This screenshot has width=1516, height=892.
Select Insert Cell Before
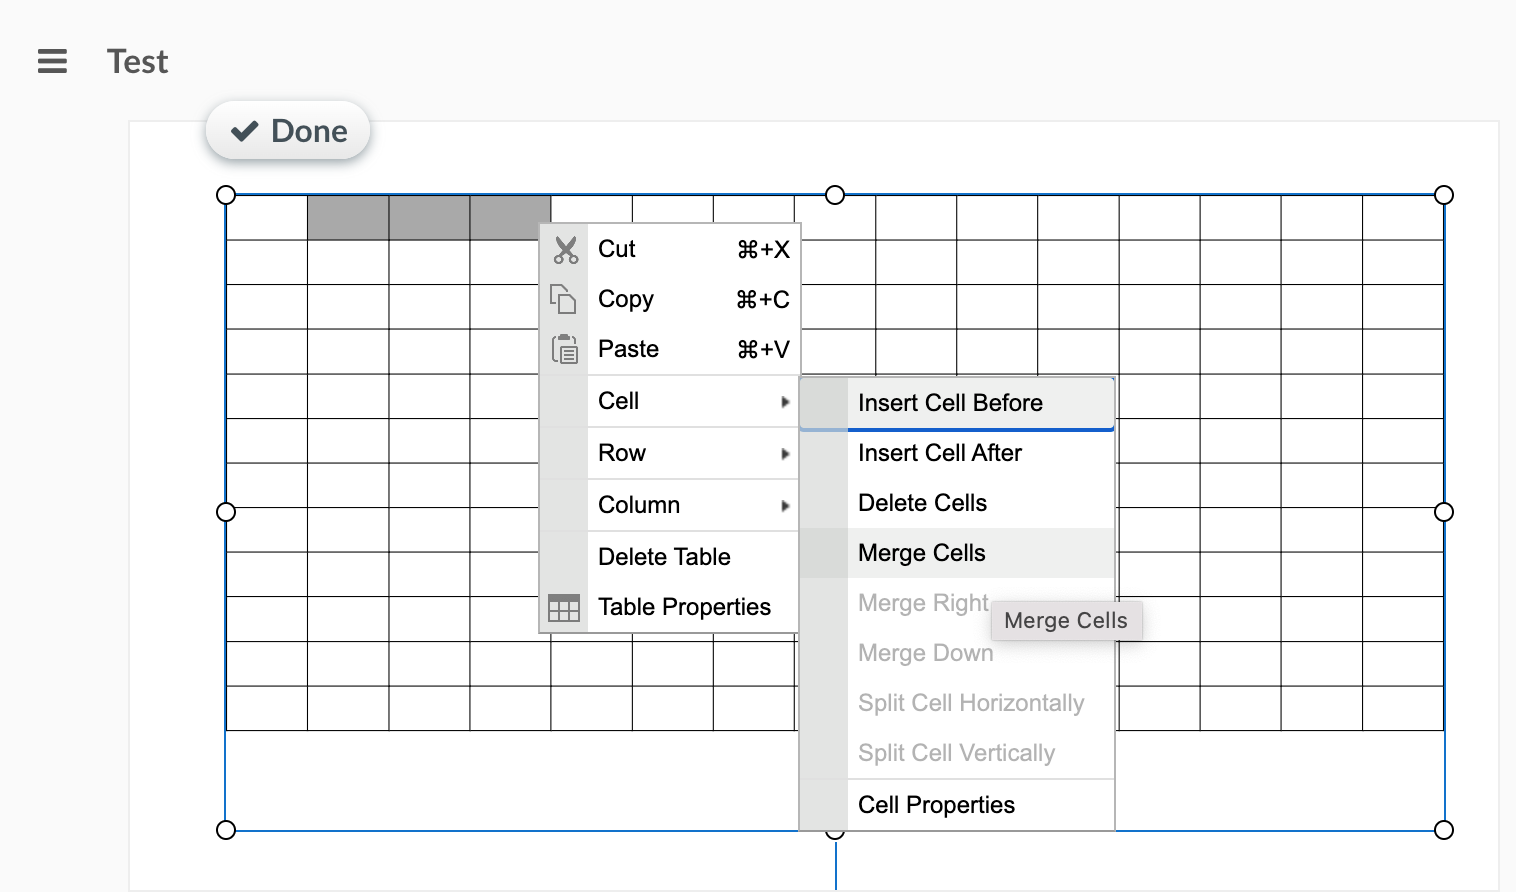click(957, 403)
